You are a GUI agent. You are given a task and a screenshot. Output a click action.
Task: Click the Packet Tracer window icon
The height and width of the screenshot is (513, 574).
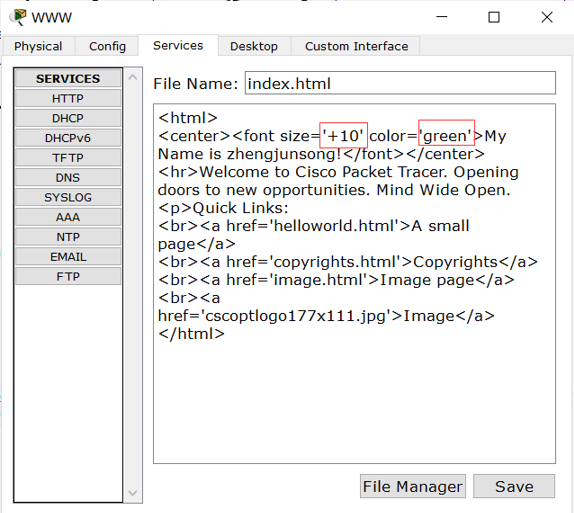click(x=18, y=17)
